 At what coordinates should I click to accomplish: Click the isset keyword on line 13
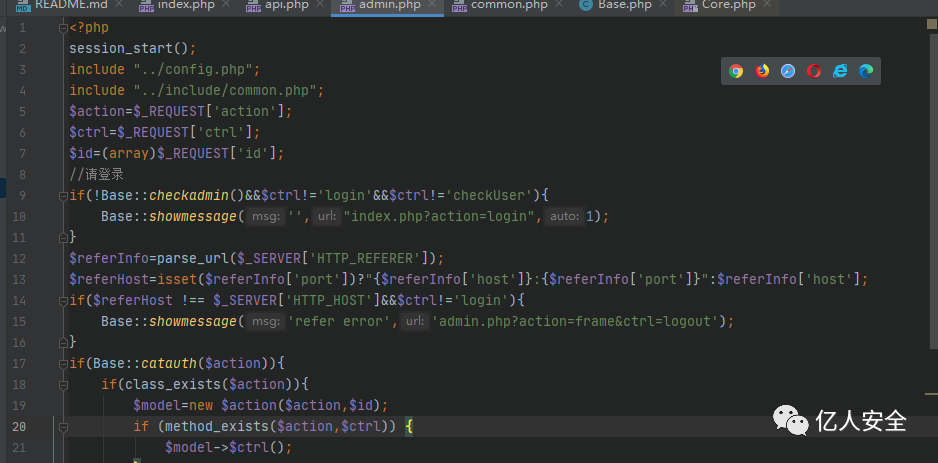click(177, 279)
